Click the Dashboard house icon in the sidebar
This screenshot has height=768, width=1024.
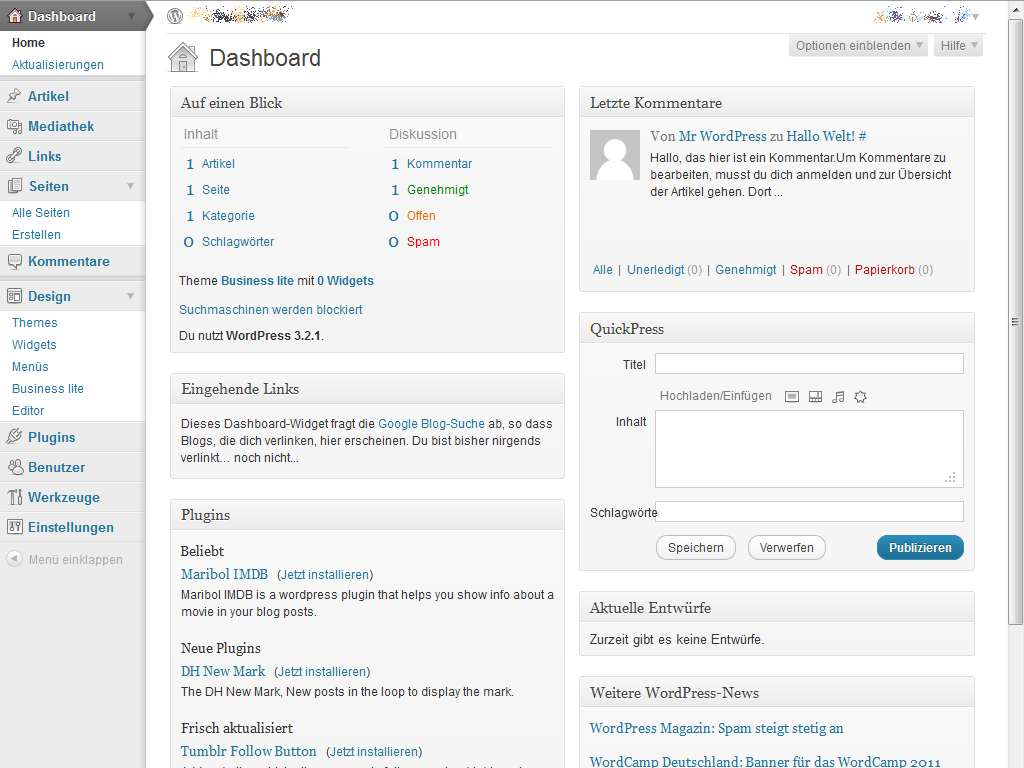click(14, 16)
